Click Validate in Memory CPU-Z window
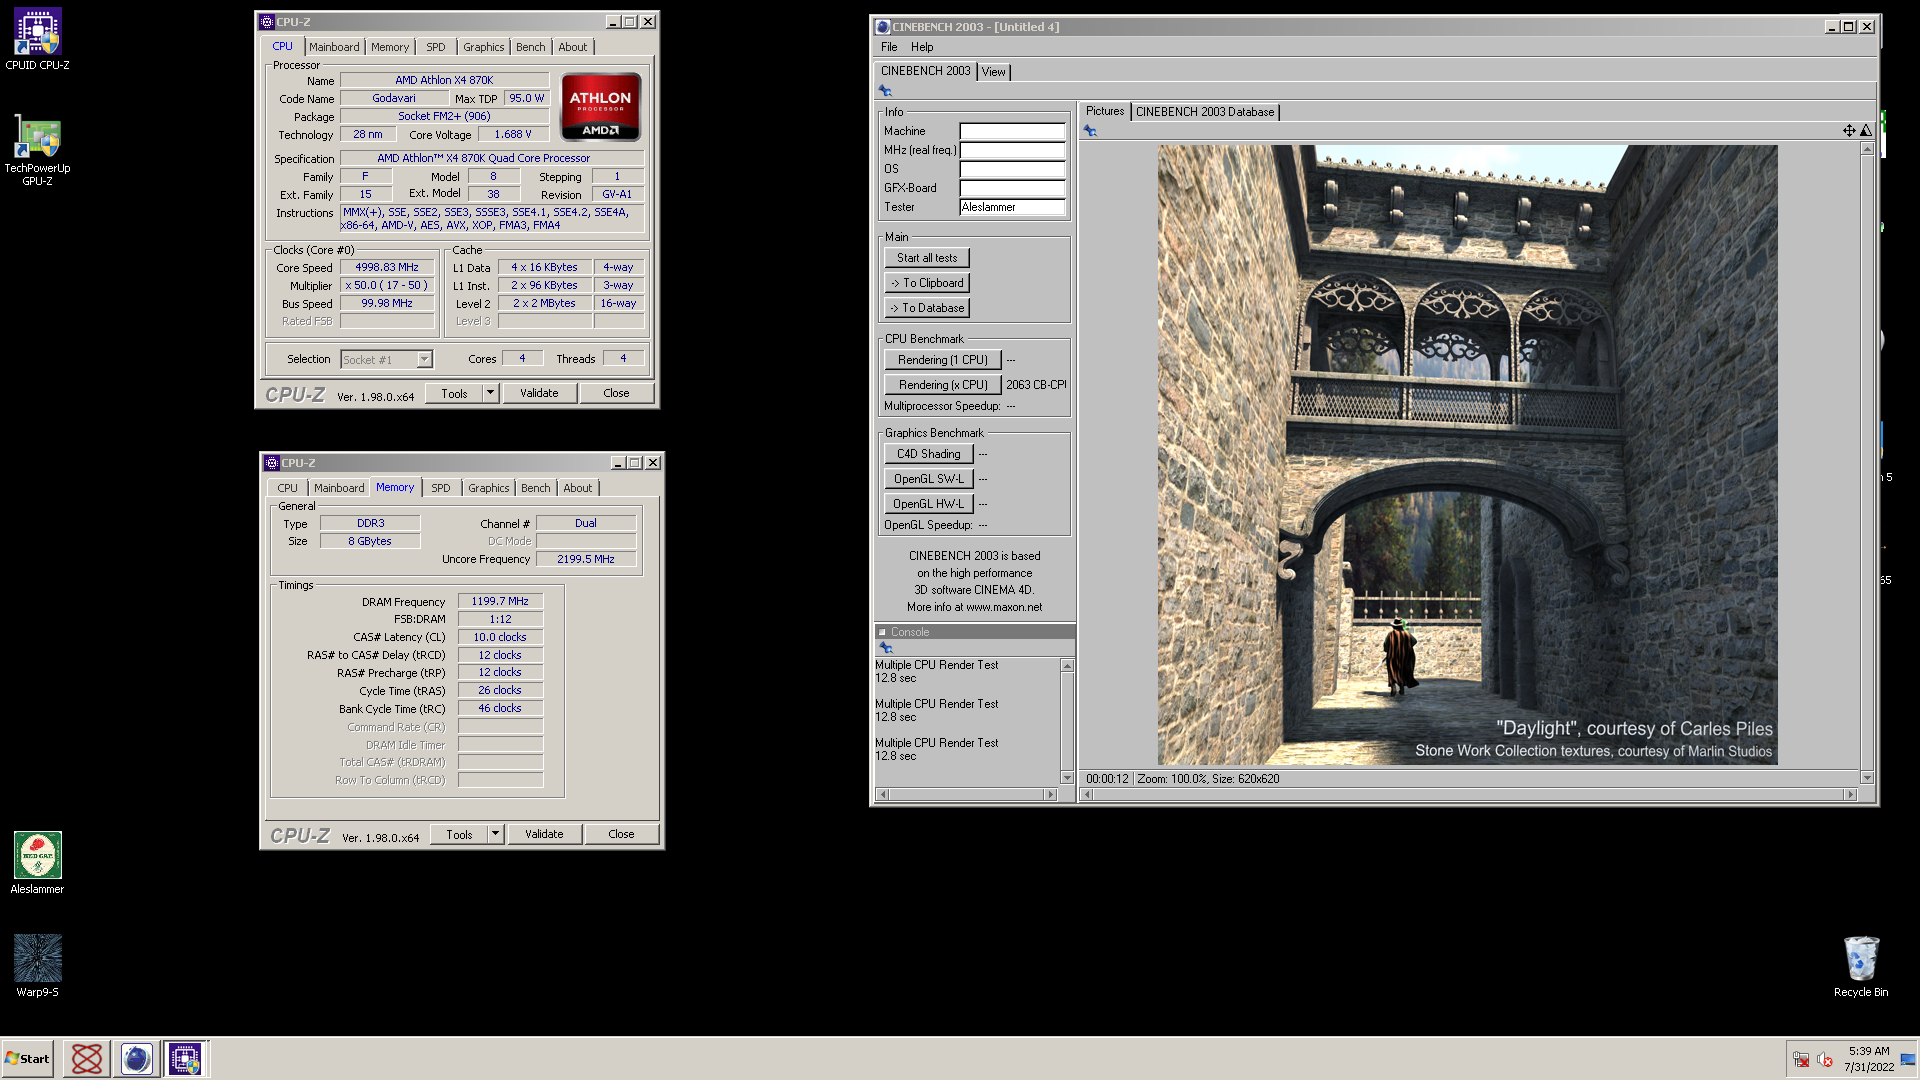Screen dimensions: 1920x1080 tap(544, 834)
